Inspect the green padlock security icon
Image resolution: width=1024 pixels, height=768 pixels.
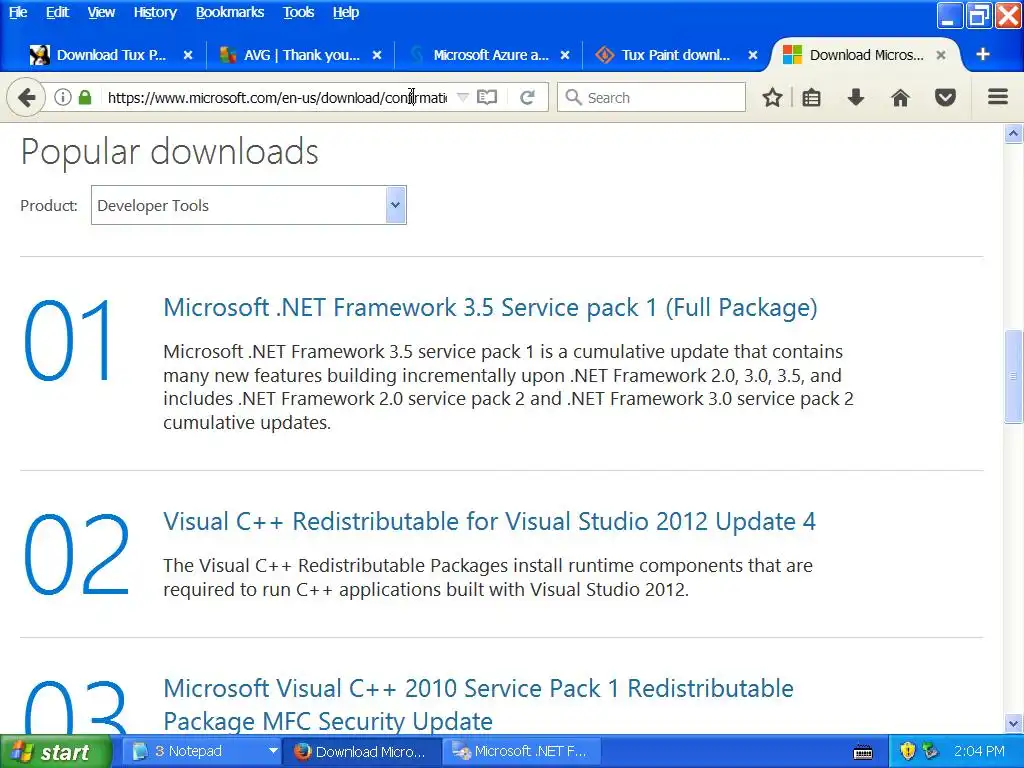85,97
